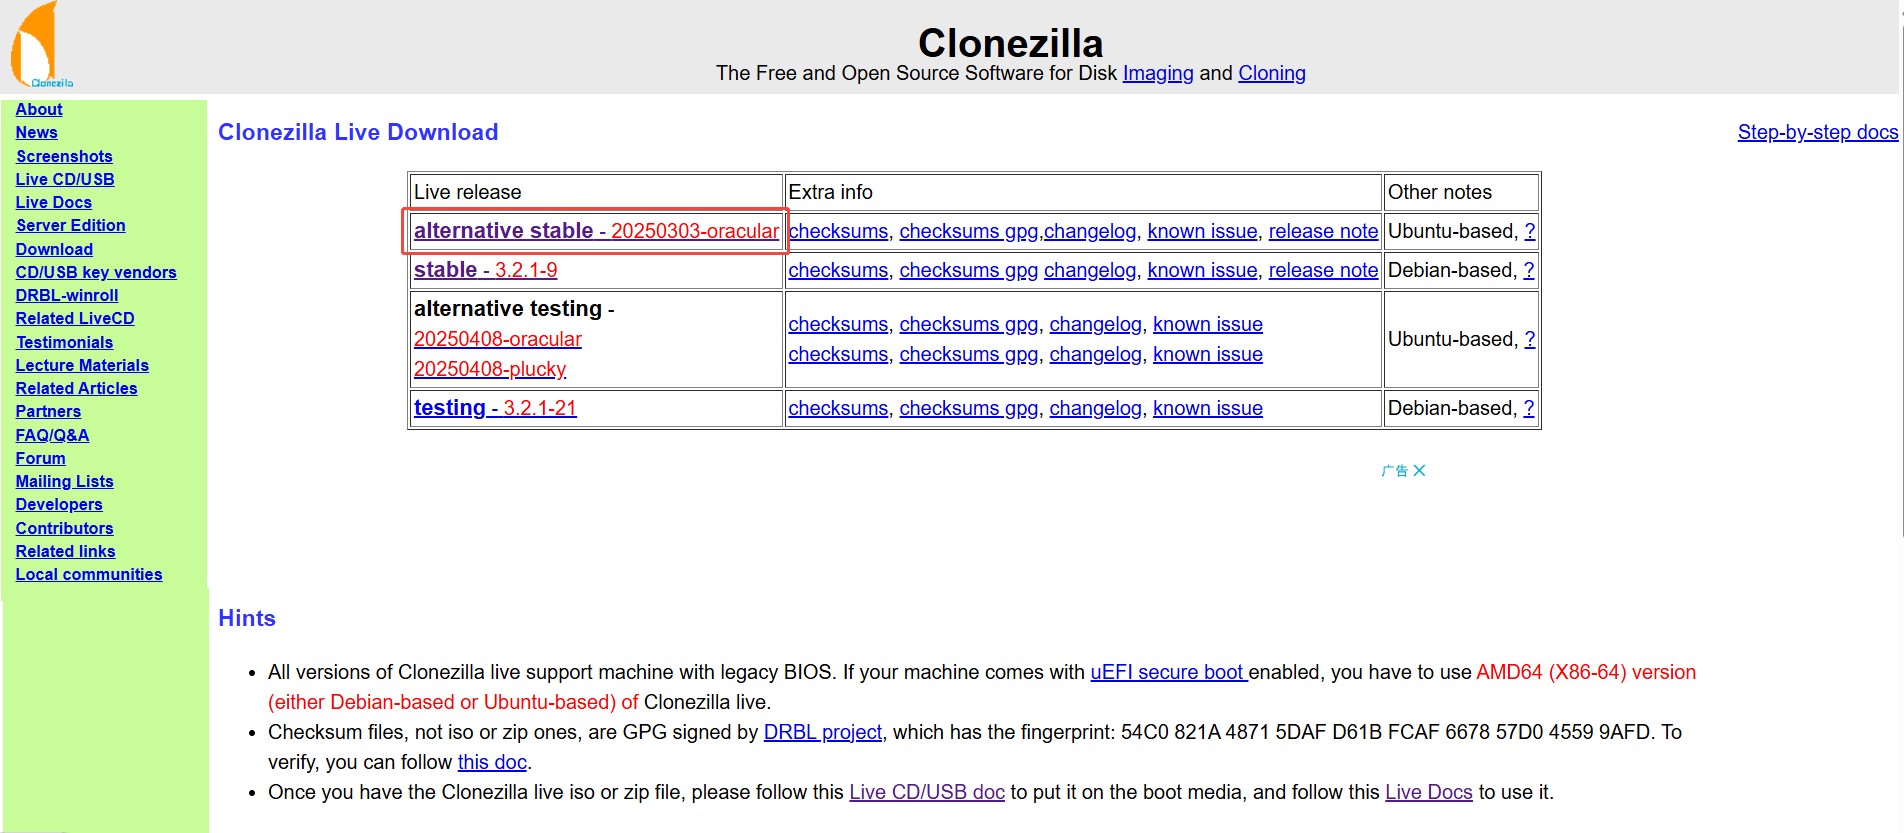Open checksums for 20250408-oracular line
The height and width of the screenshot is (833, 1904).
point(838,324)
